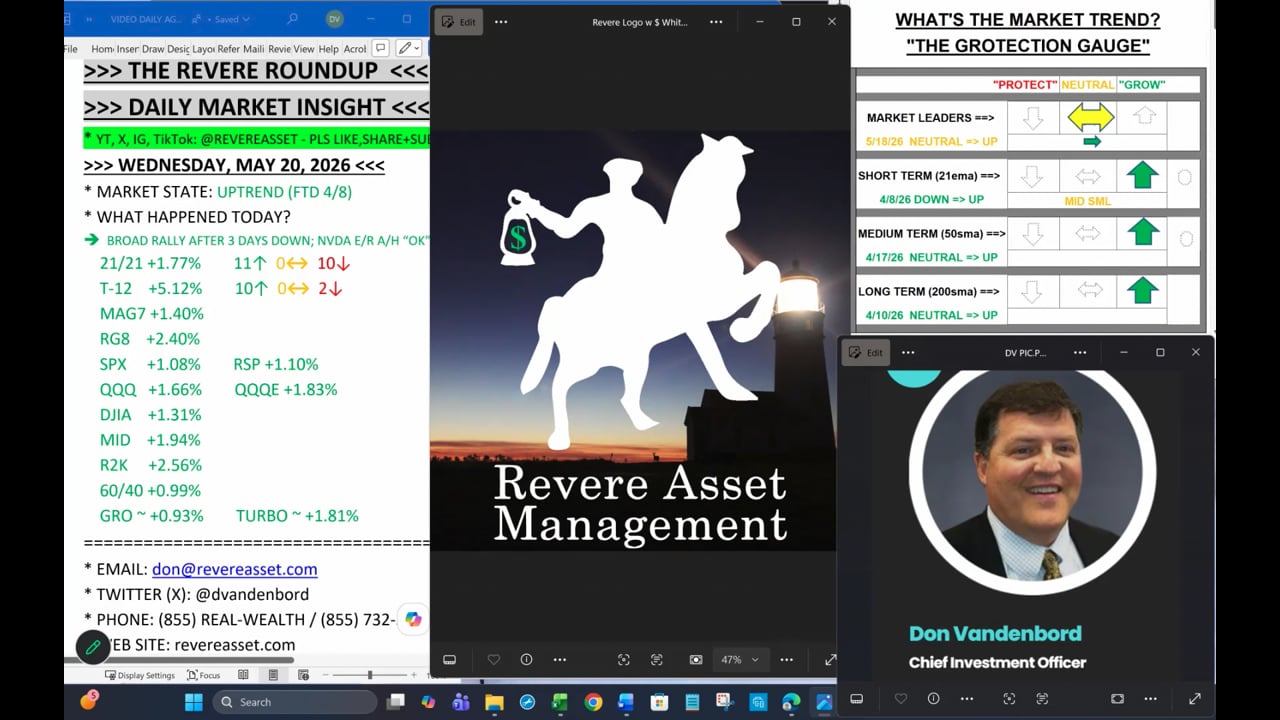Screen dimensions: 1280x720
Task: Open Google Chrome from the taskbar
Action: click(x=593, y=702)
